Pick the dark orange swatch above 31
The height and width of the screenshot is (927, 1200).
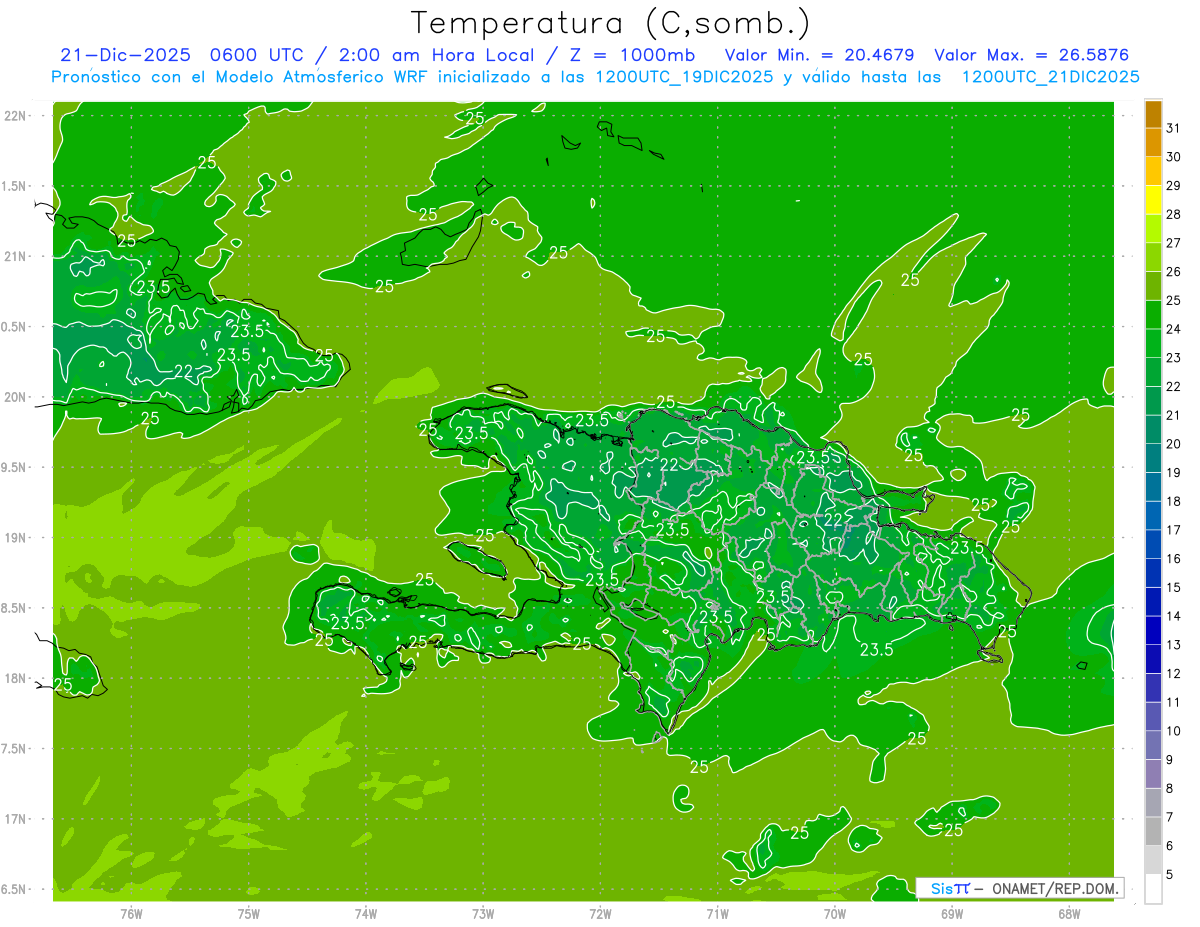coord(1153,114)
